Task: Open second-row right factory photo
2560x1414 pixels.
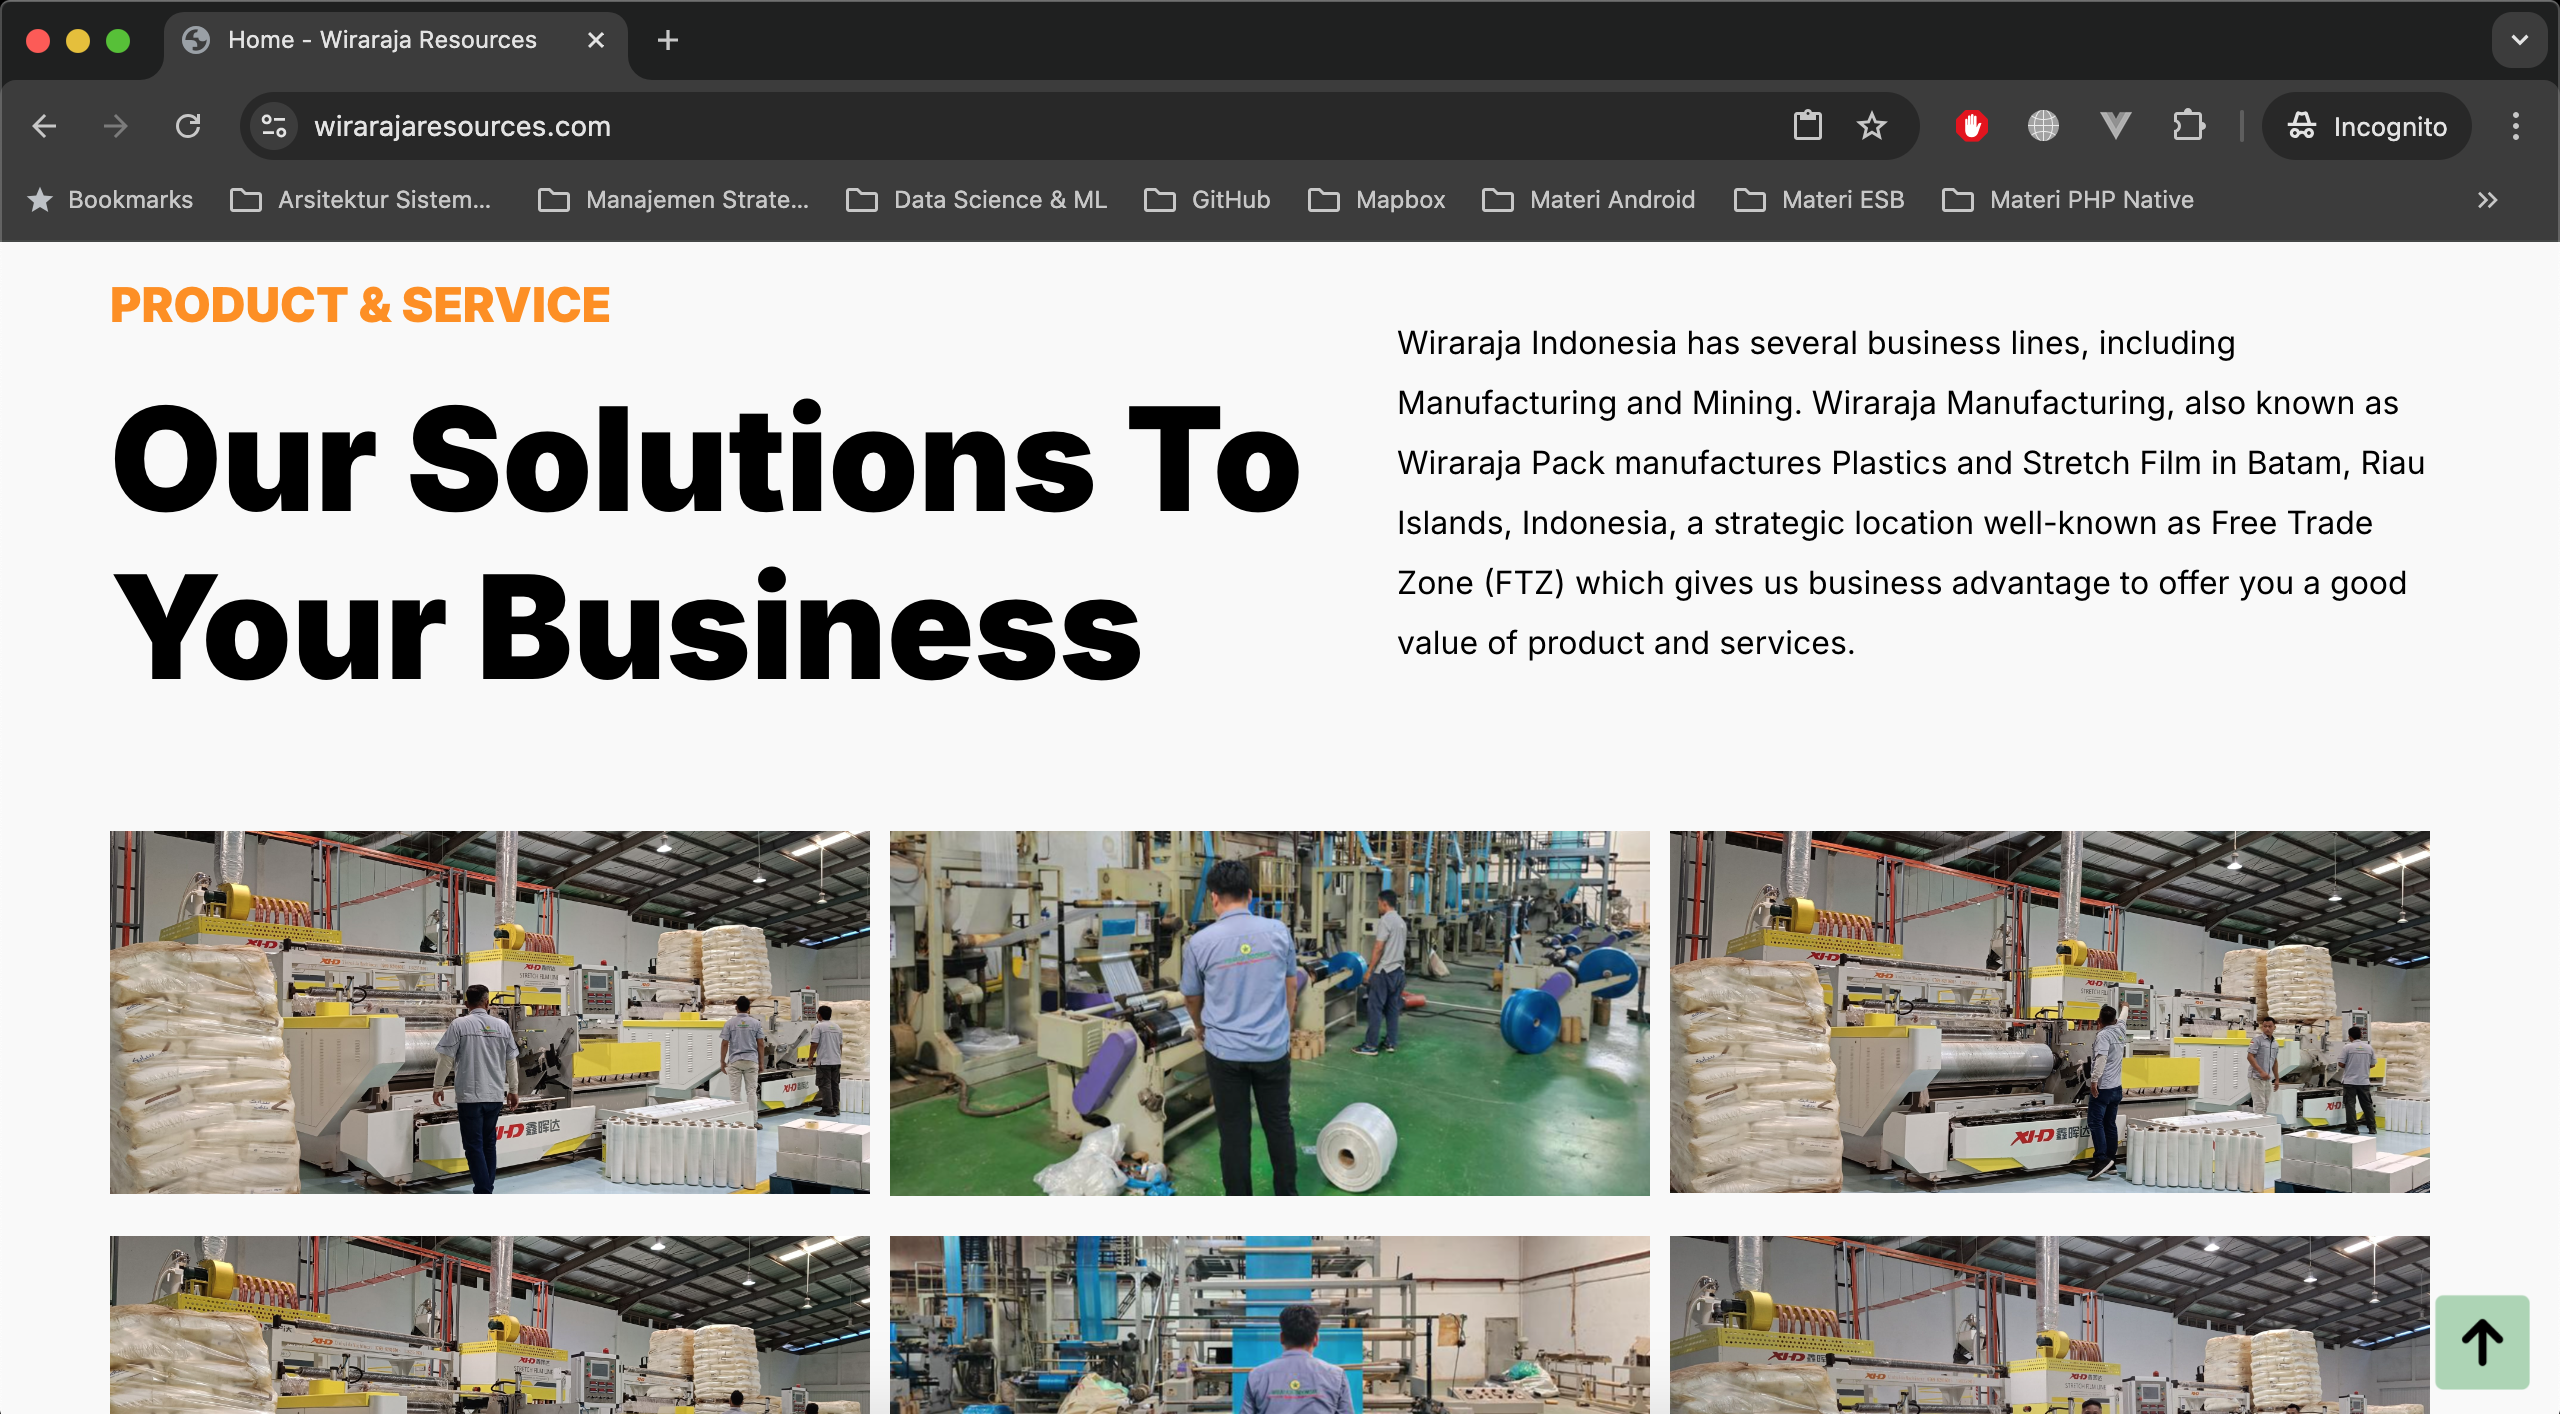Action: 2050,1325
